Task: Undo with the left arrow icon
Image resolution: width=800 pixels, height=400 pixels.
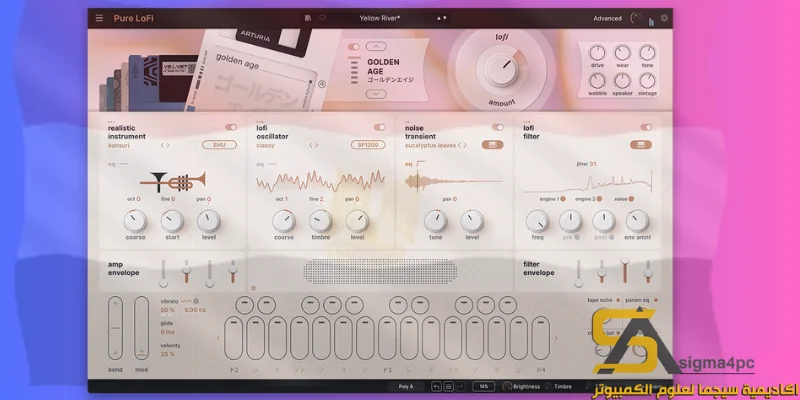Action: click(436, 387)
